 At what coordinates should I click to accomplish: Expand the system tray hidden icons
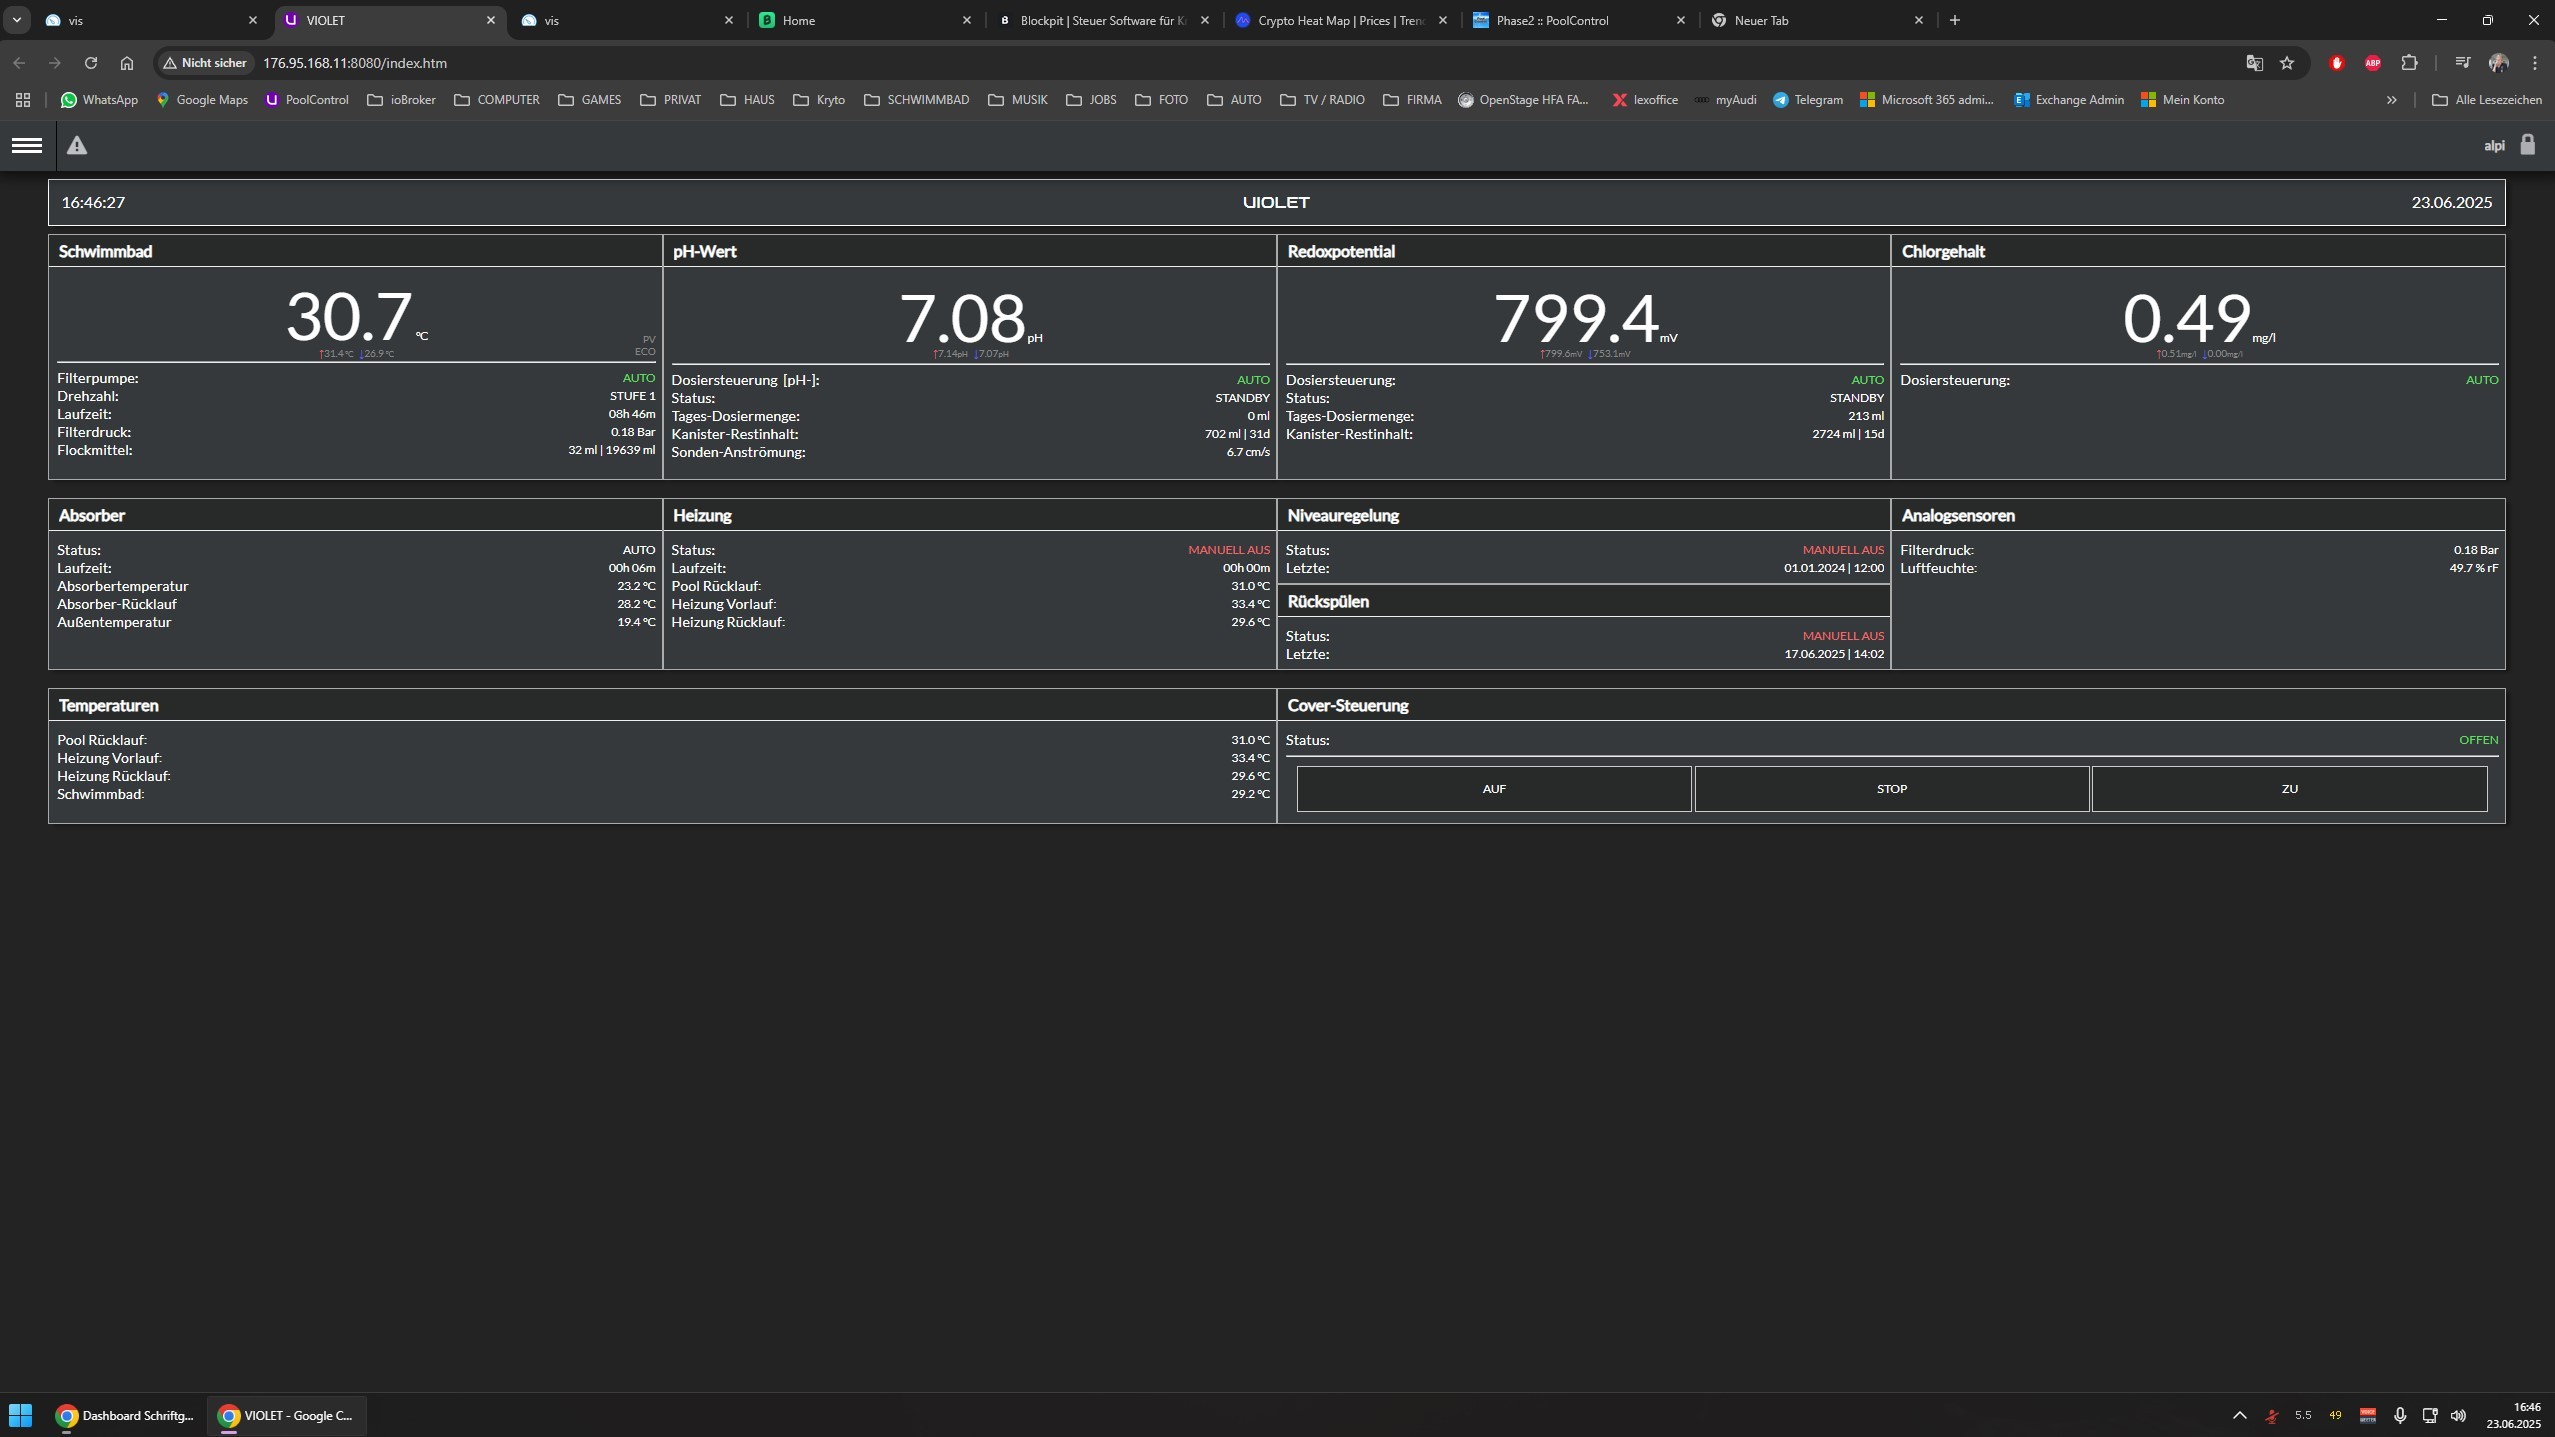pos(2239,1415)
